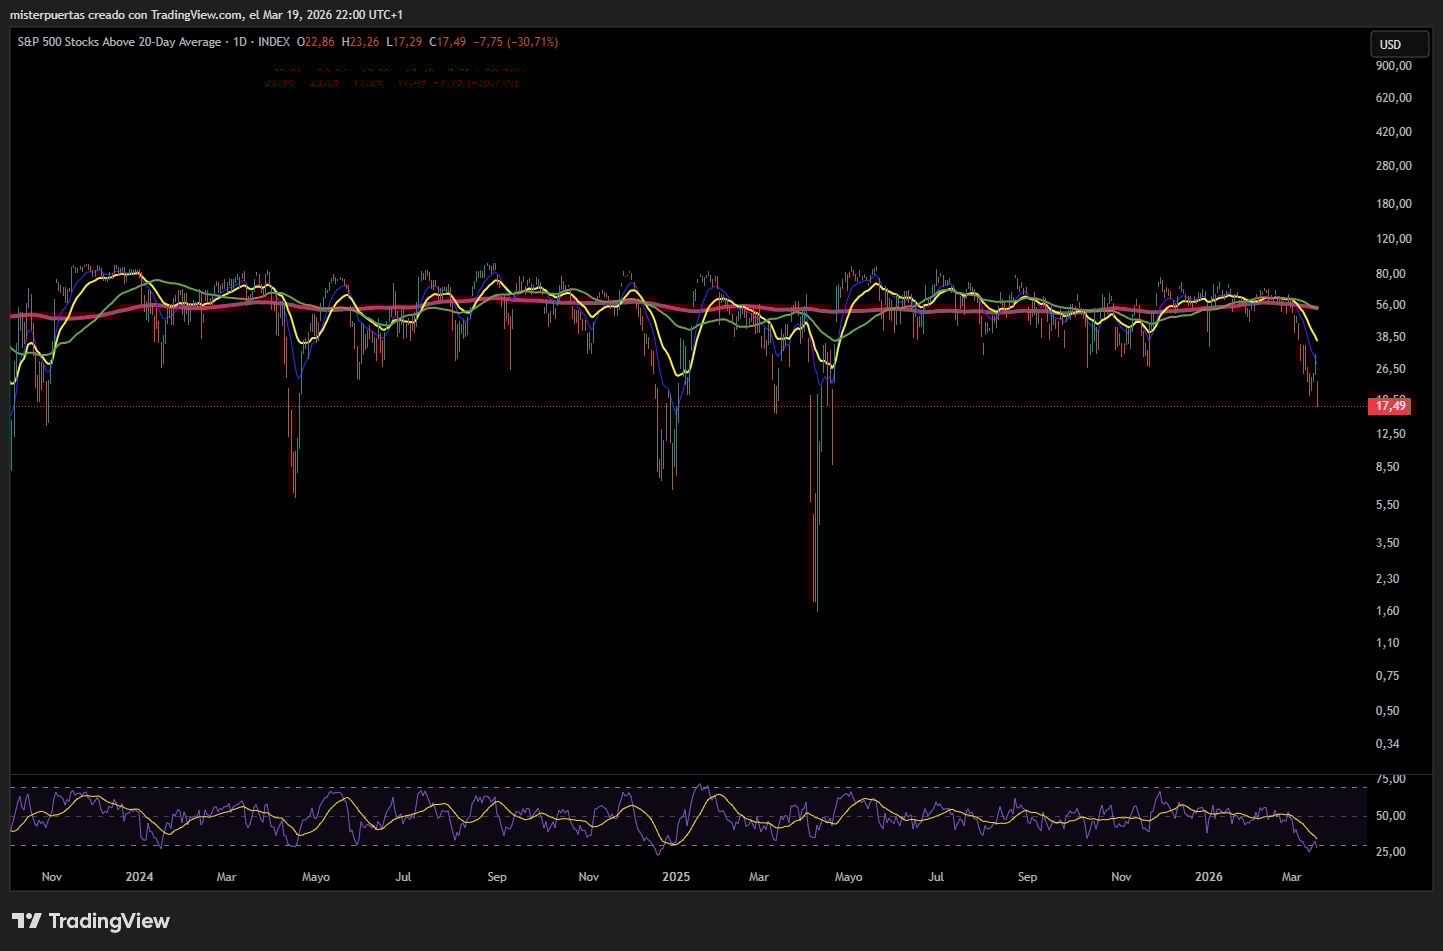Click the Nov label just before 2026
This screenshot has width=1443, height=951.
[x=1122, y=877]
